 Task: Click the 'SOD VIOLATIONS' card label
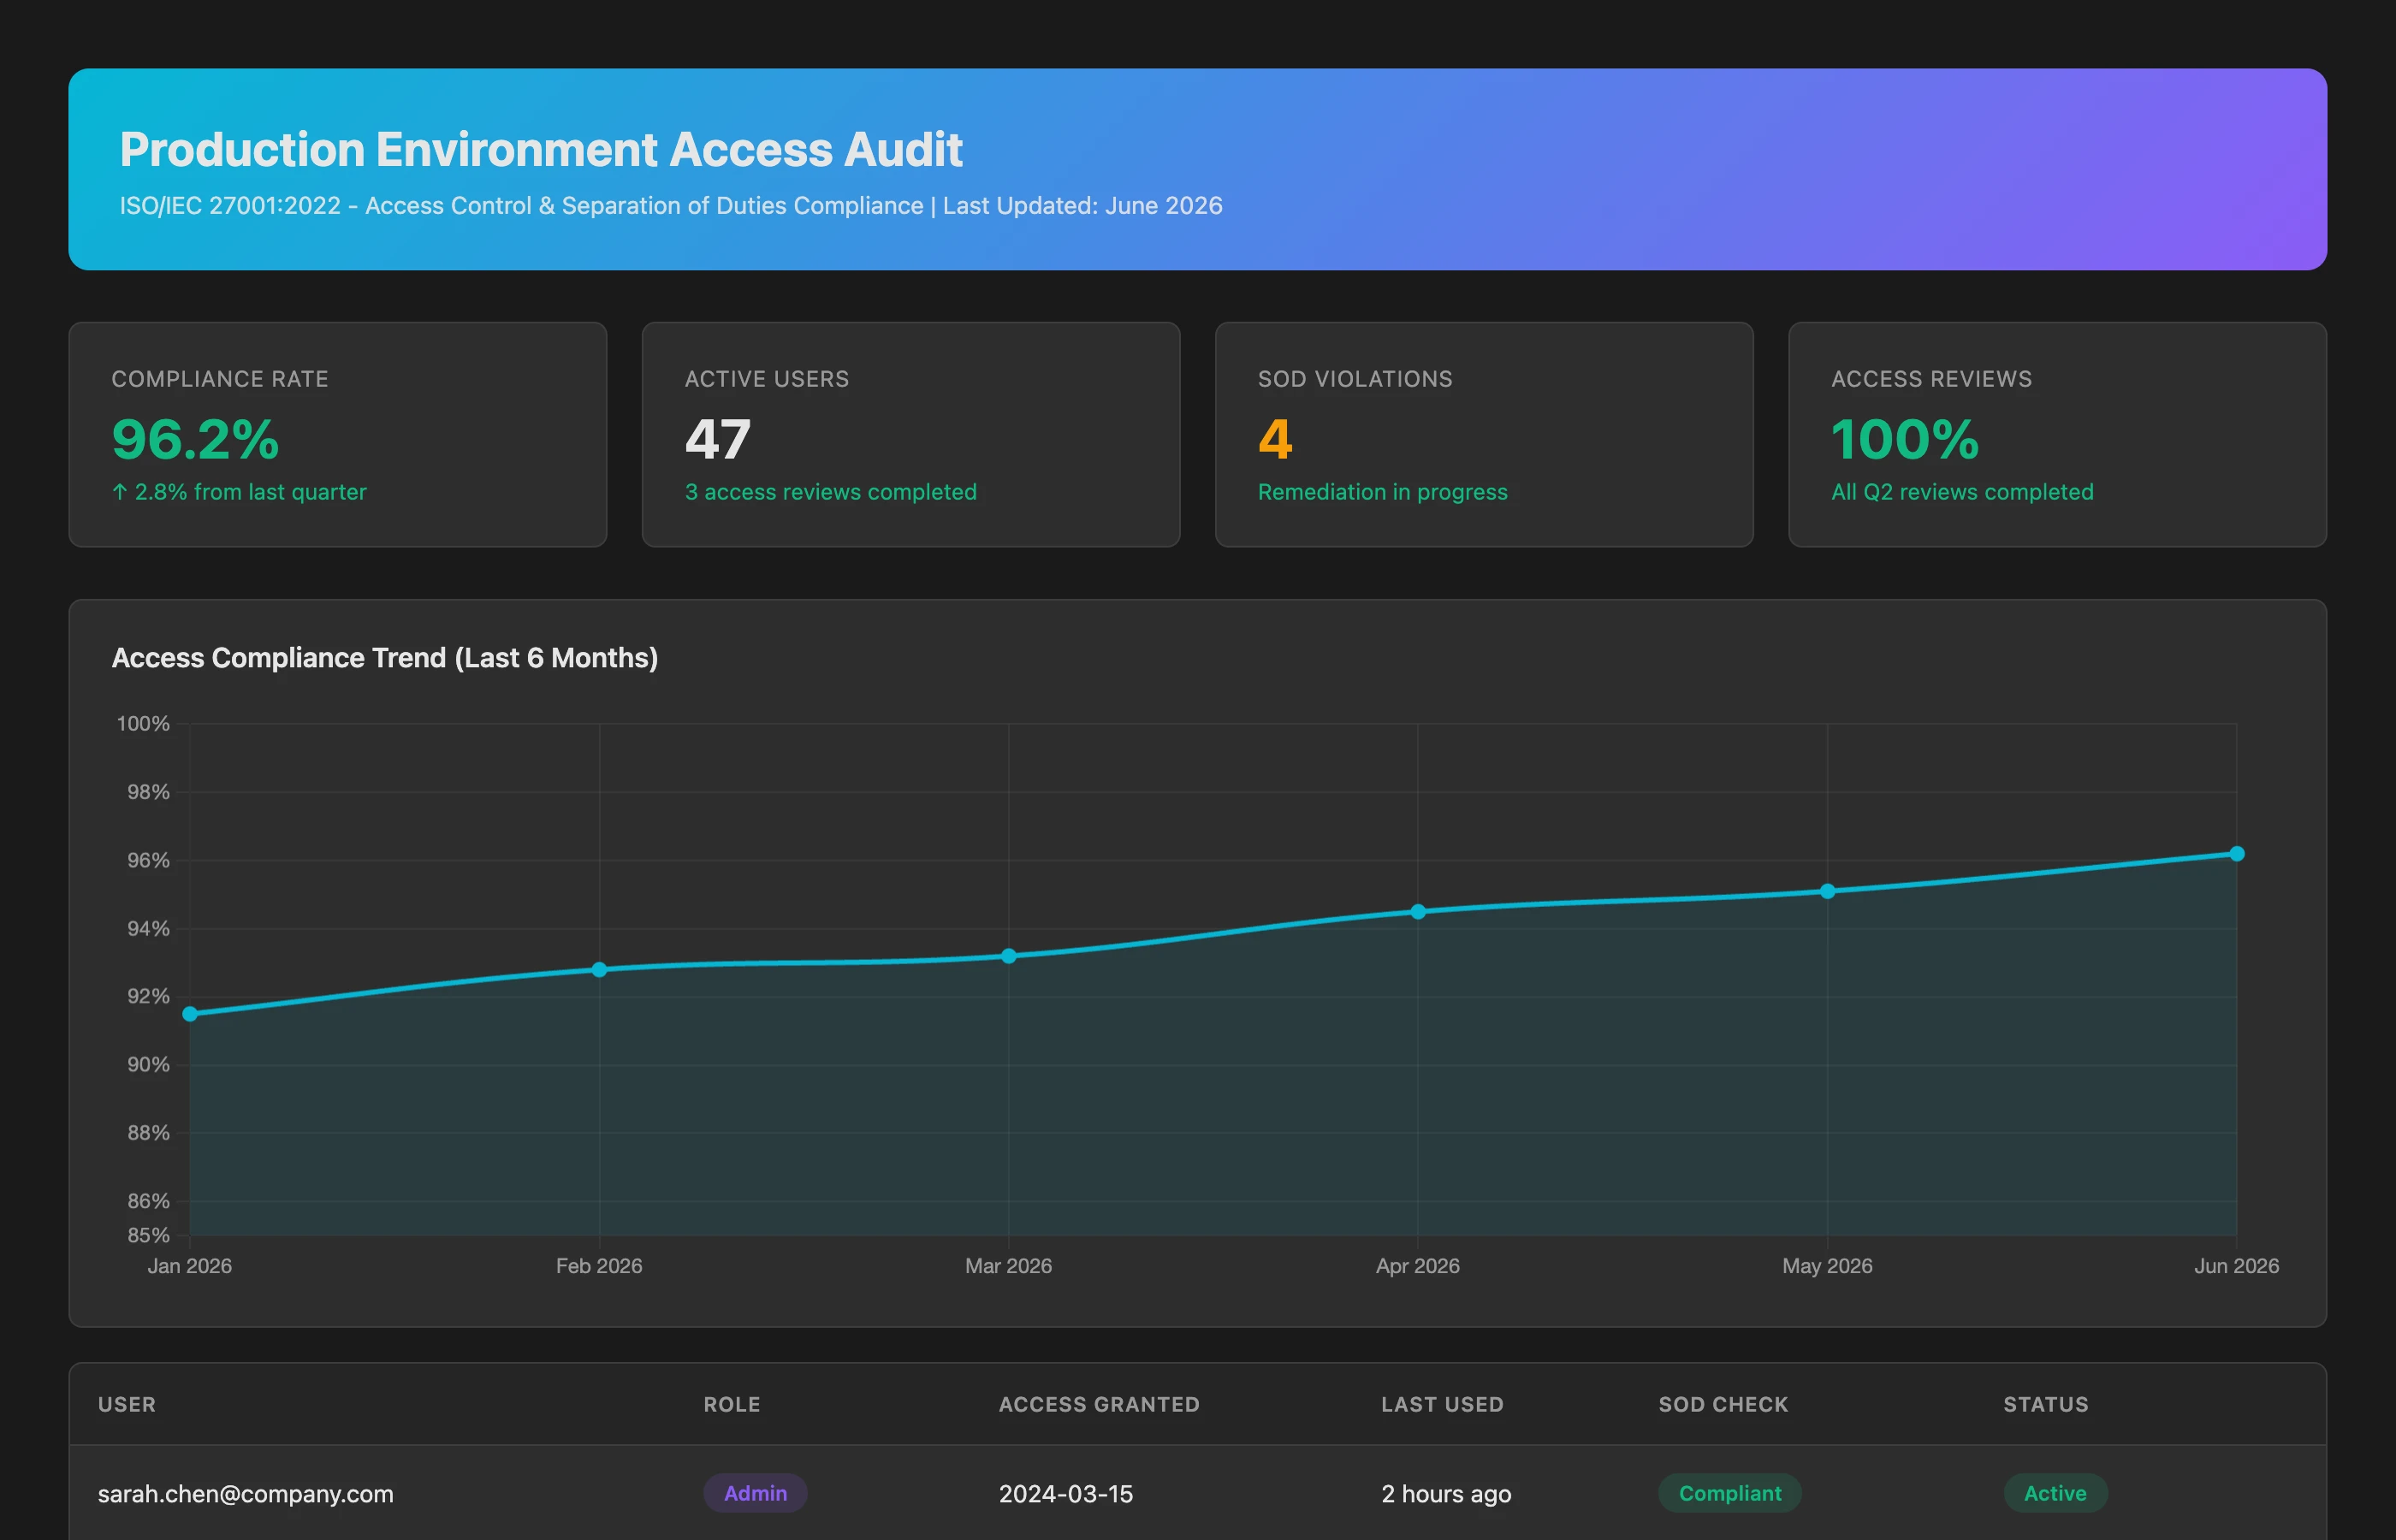1355,379
